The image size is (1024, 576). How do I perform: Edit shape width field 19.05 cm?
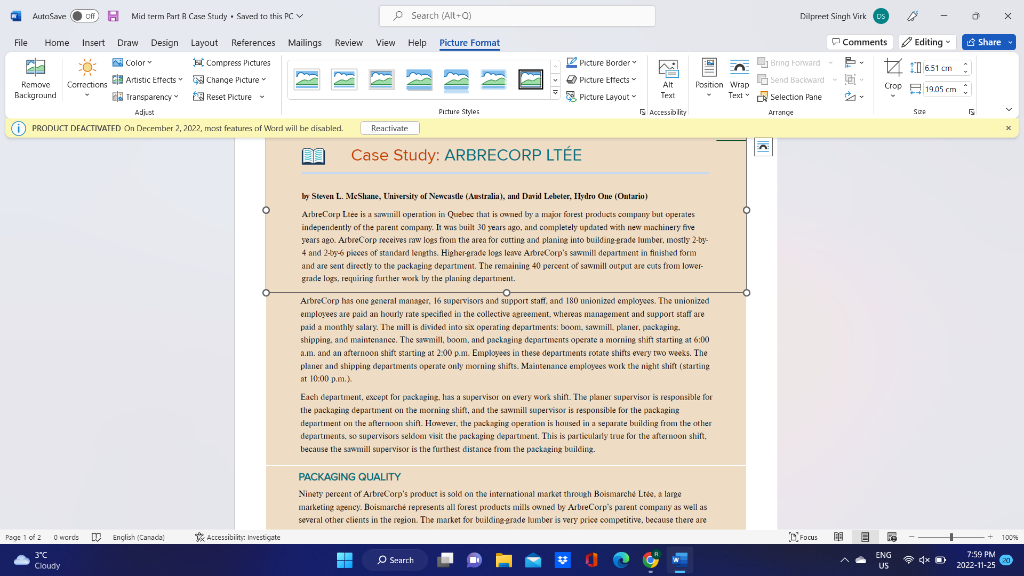[941, 89]
